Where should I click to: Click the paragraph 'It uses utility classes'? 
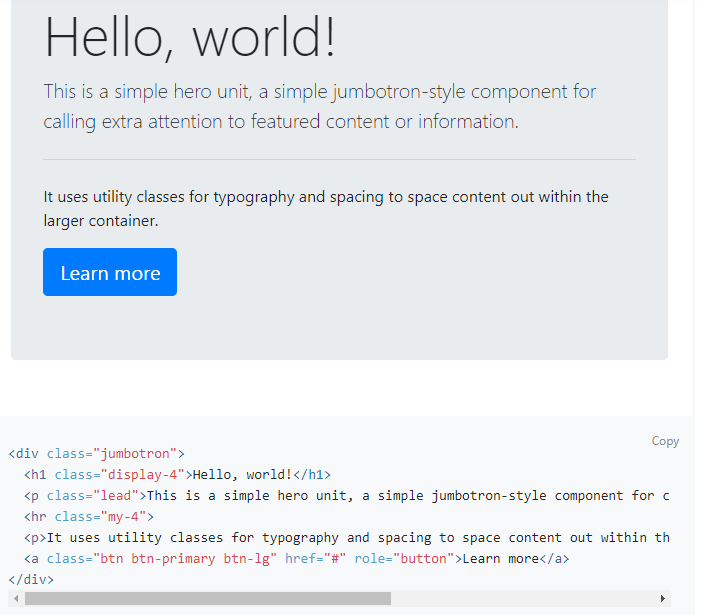(326, 209)
